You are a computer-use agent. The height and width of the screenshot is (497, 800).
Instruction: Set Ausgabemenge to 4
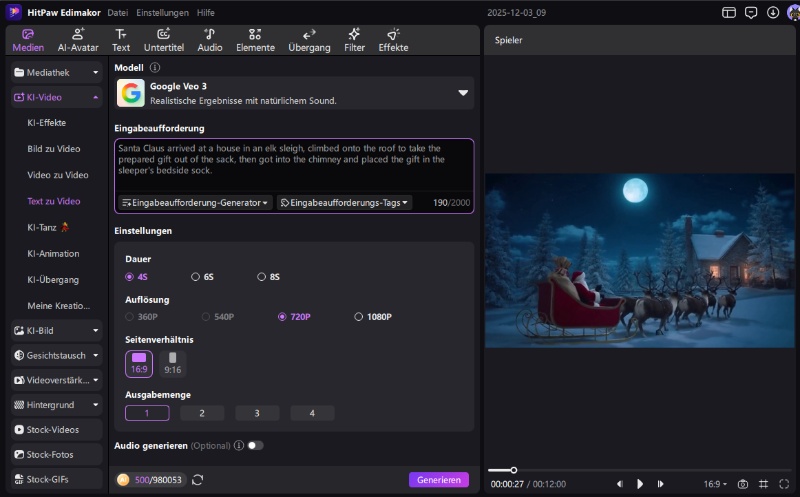click(x=312, y=413)
